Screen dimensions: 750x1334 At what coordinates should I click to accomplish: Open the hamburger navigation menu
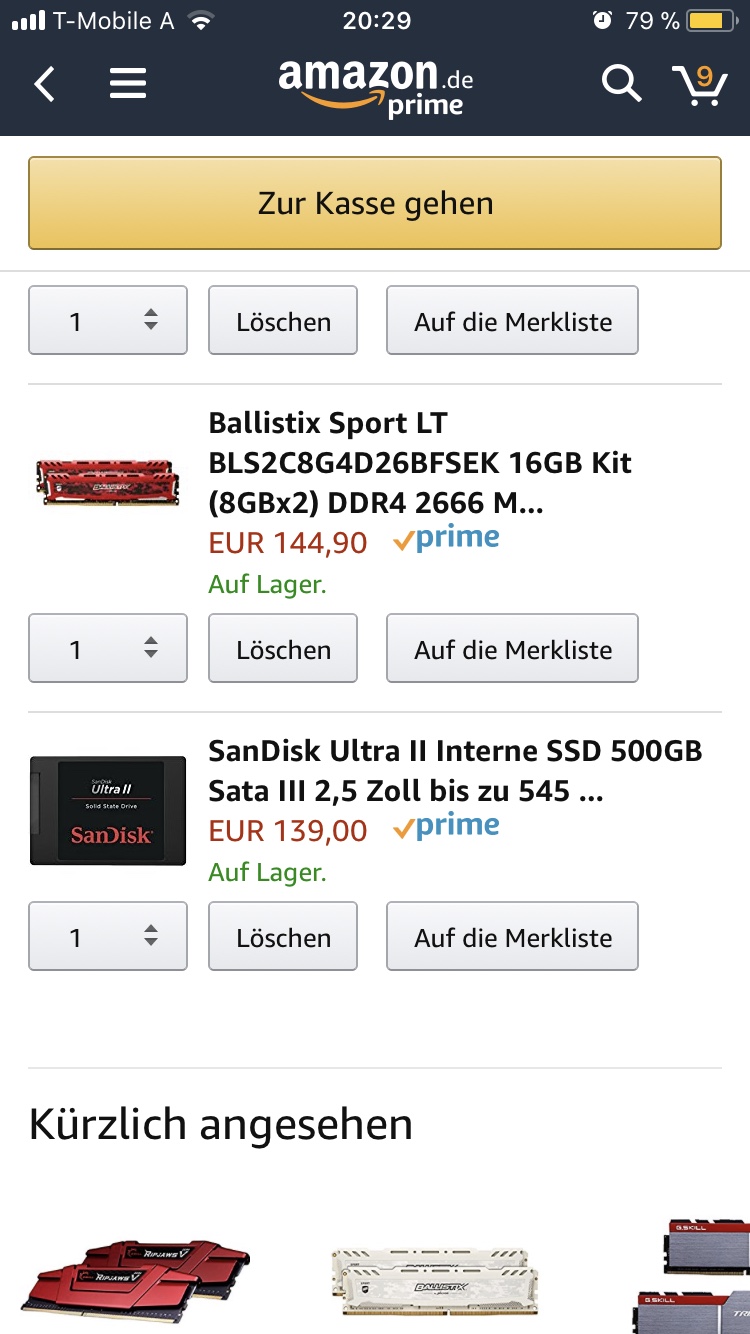point(127,84)
